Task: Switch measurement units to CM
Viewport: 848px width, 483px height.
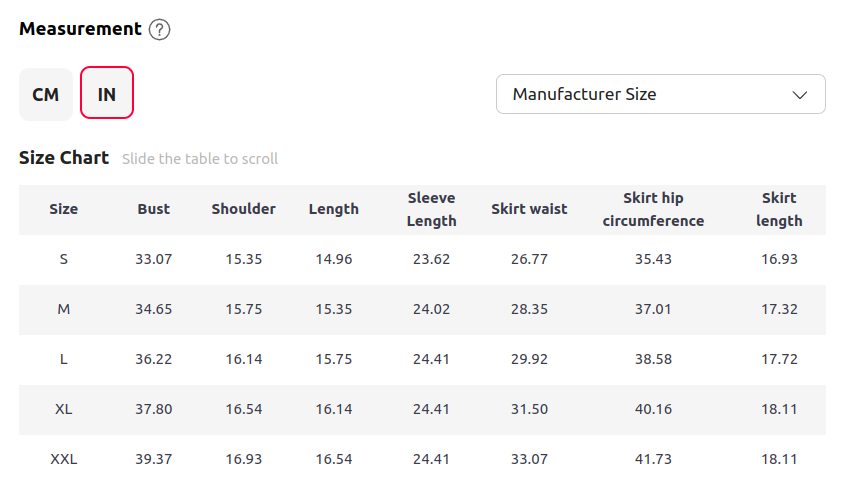Action: pos(46,95)
